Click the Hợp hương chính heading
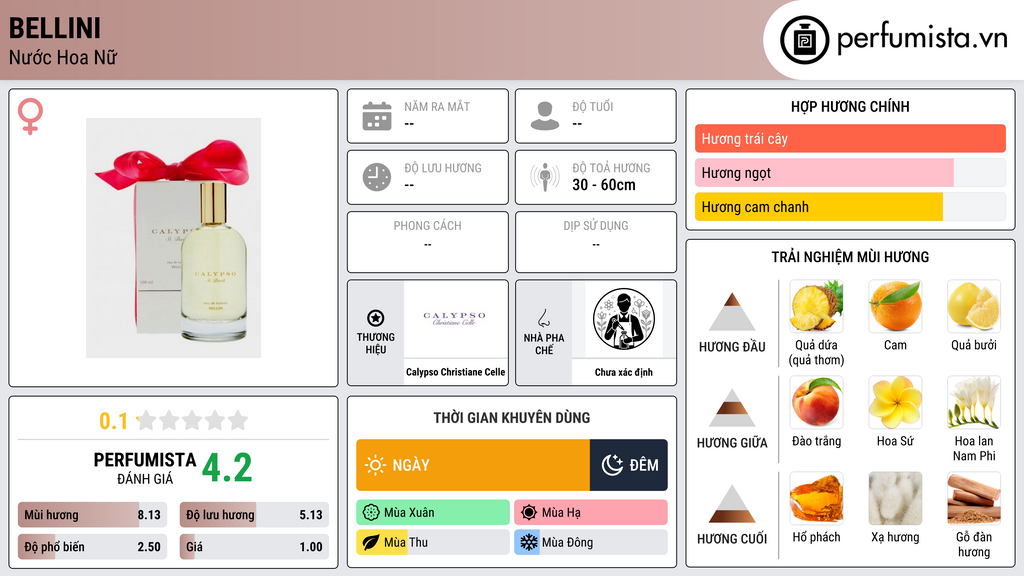The image size is (1024, 576). point(850,106)
